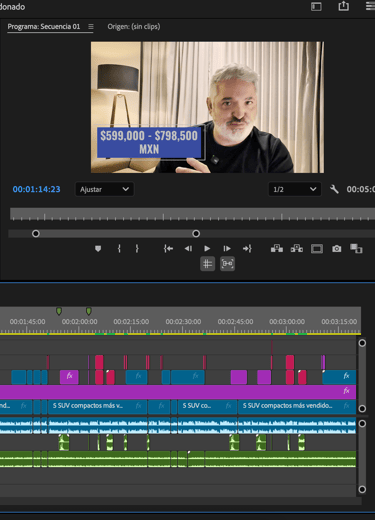Viewport: 375px width, 520px height.
Task: Open the comparison view icon
Action: 356,249
